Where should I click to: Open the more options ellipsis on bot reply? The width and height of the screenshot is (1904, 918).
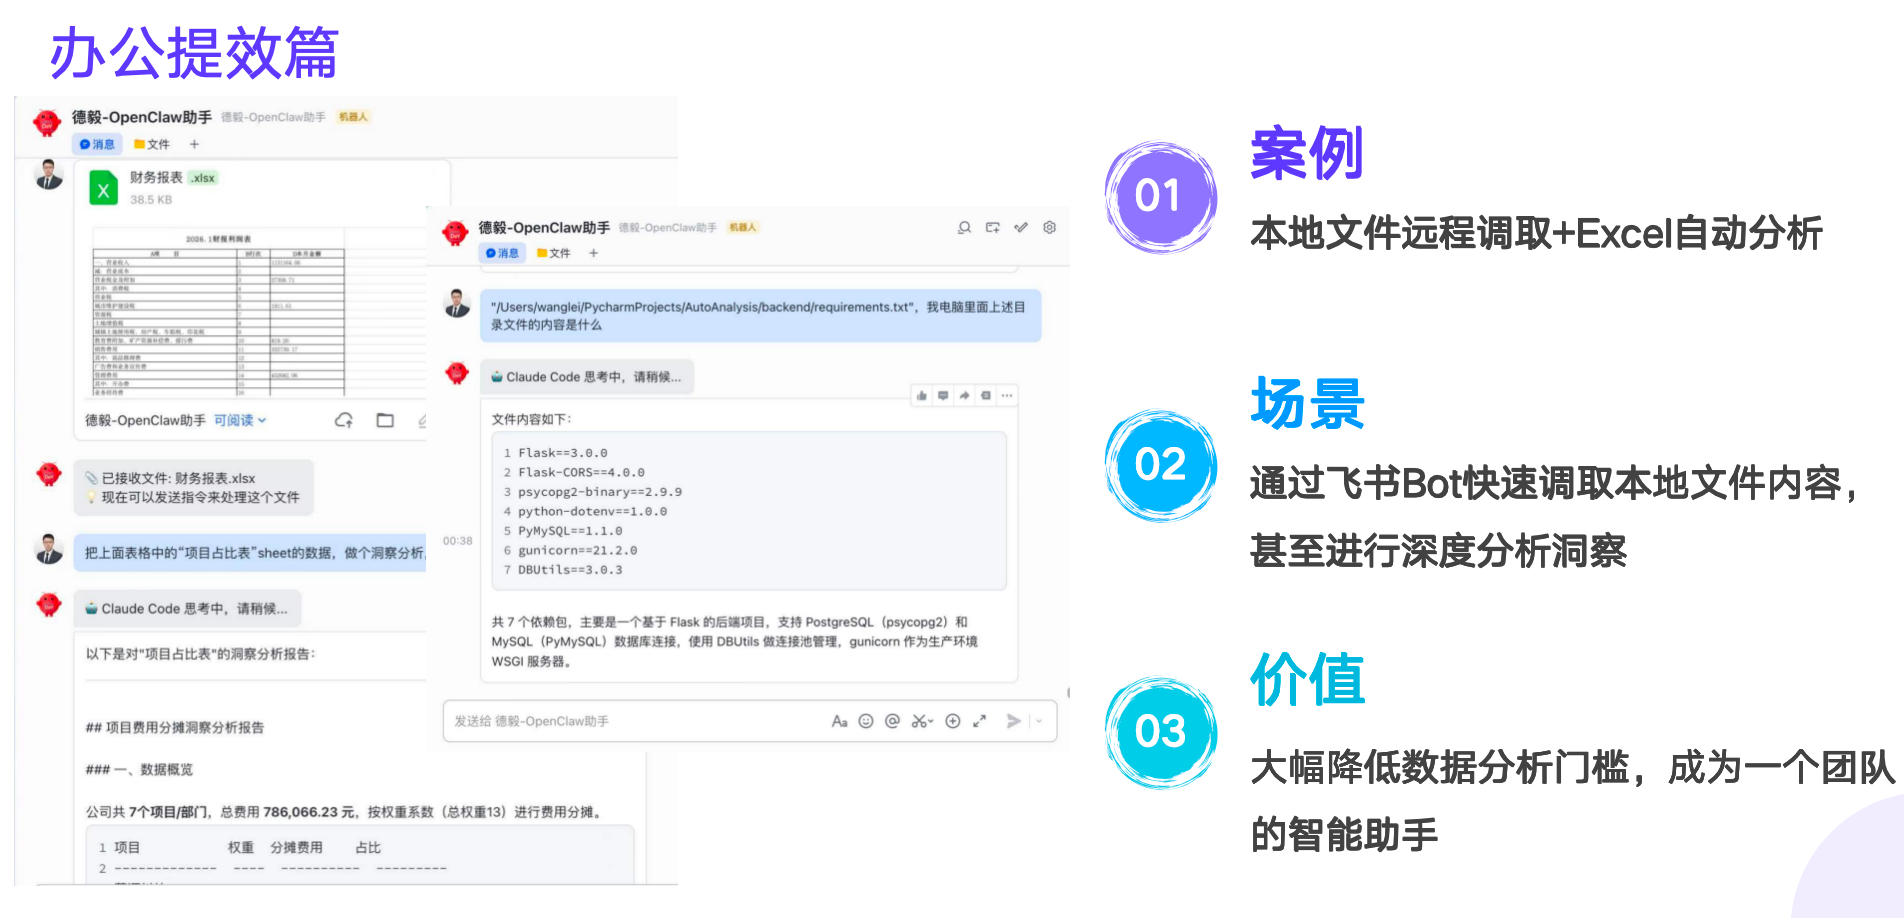click(x=1007, y=396)
